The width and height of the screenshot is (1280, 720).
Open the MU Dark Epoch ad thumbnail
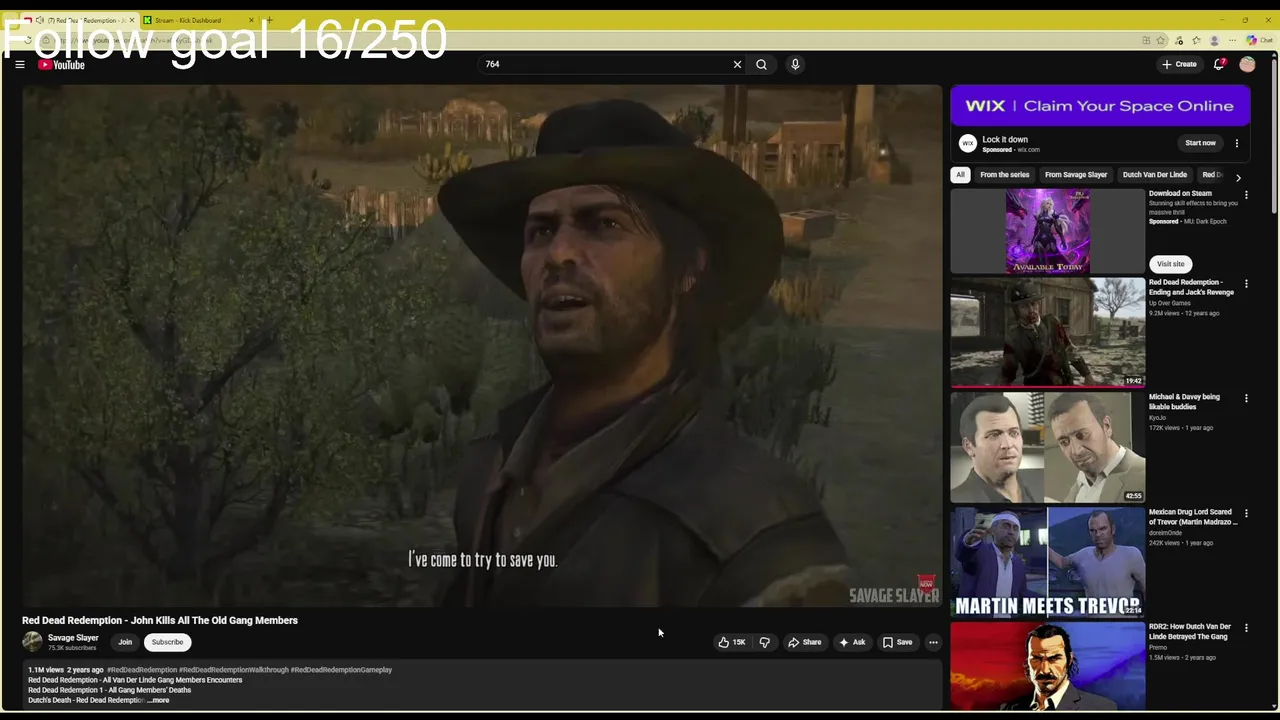(x=1047, y=231)
